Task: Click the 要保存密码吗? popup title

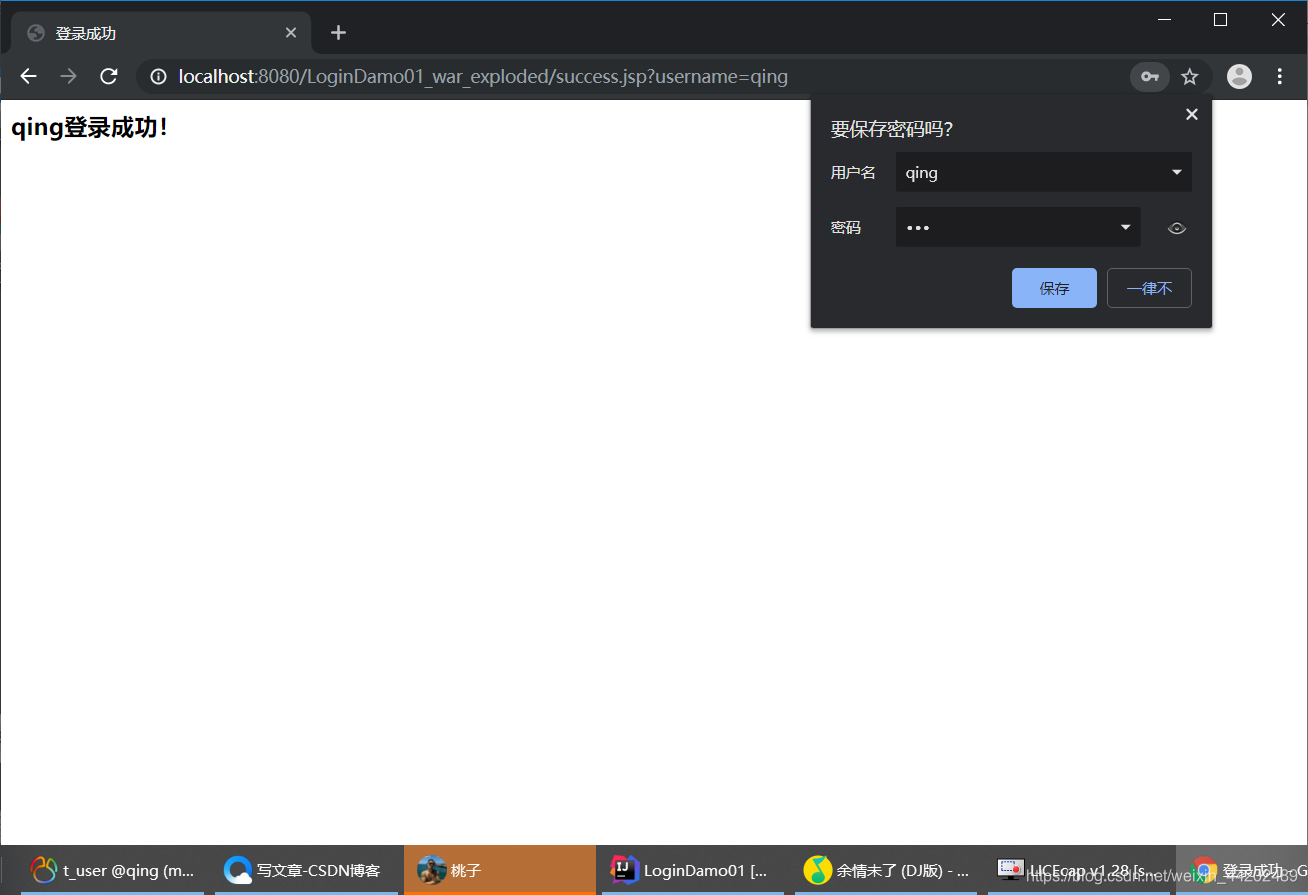Action: point(891,129)
